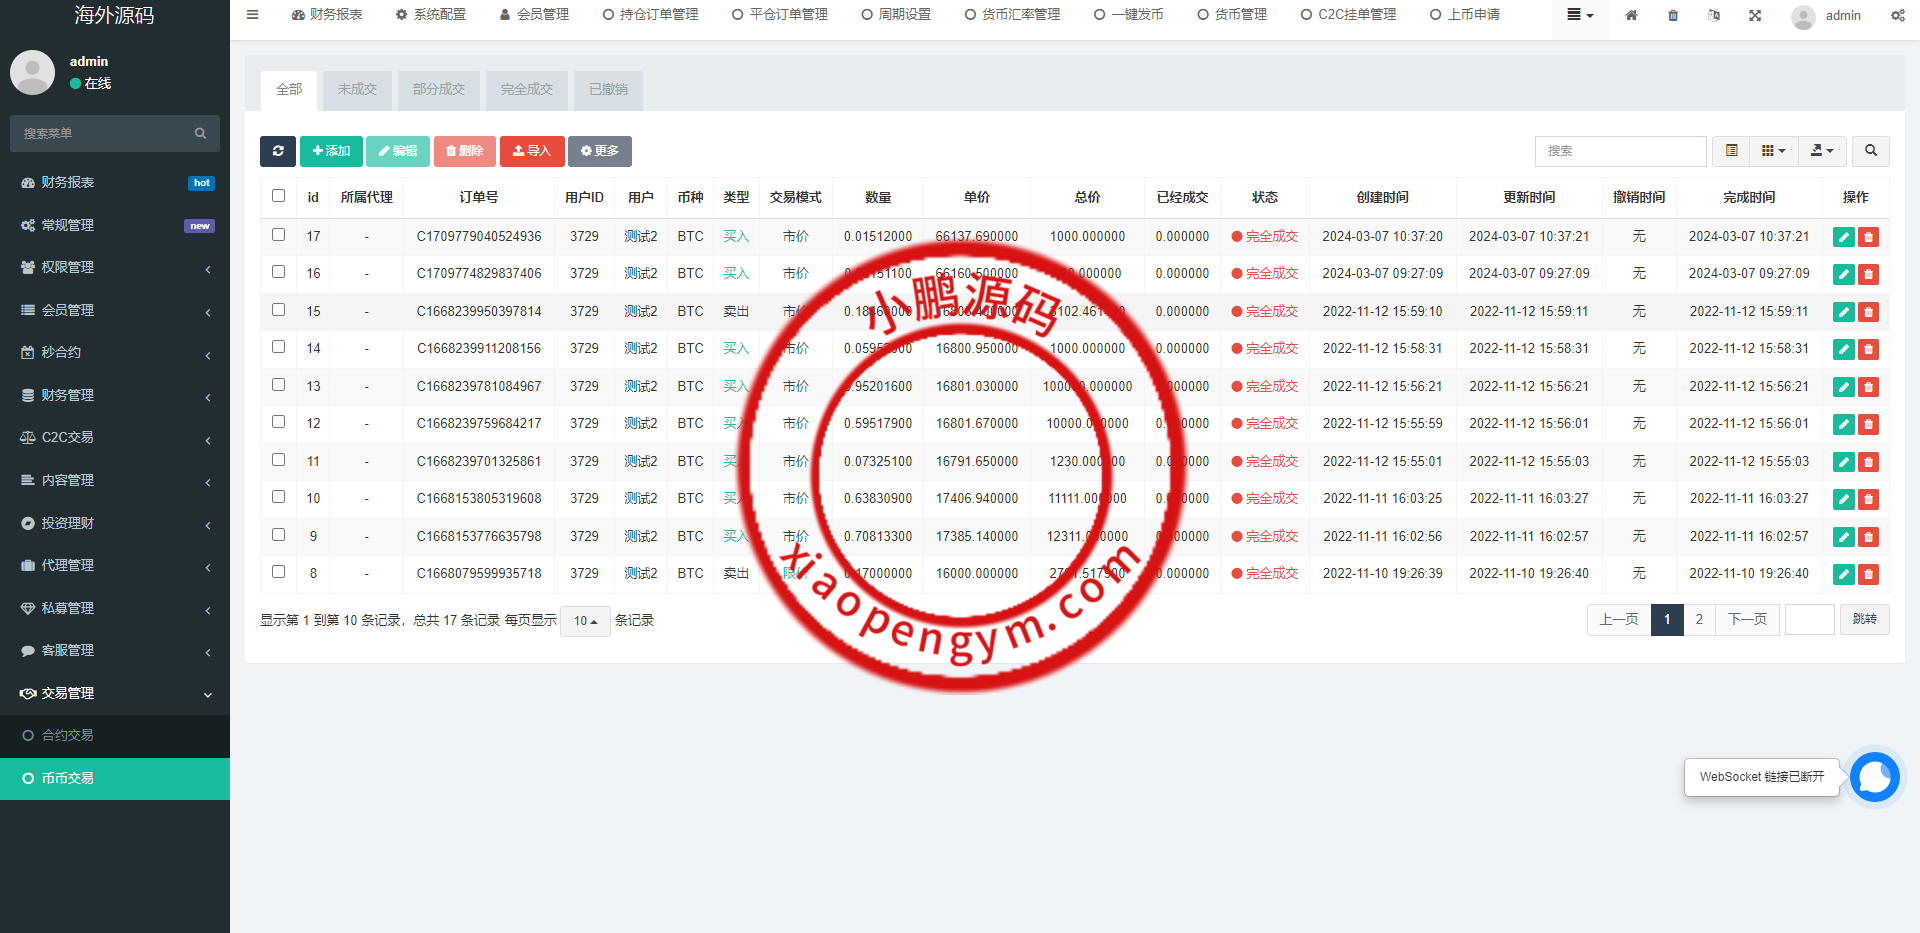This screenshot has width=1920, height=933.
Task: Toggle the select-all checkbox in the table header
Action: [x=278, y=197]
